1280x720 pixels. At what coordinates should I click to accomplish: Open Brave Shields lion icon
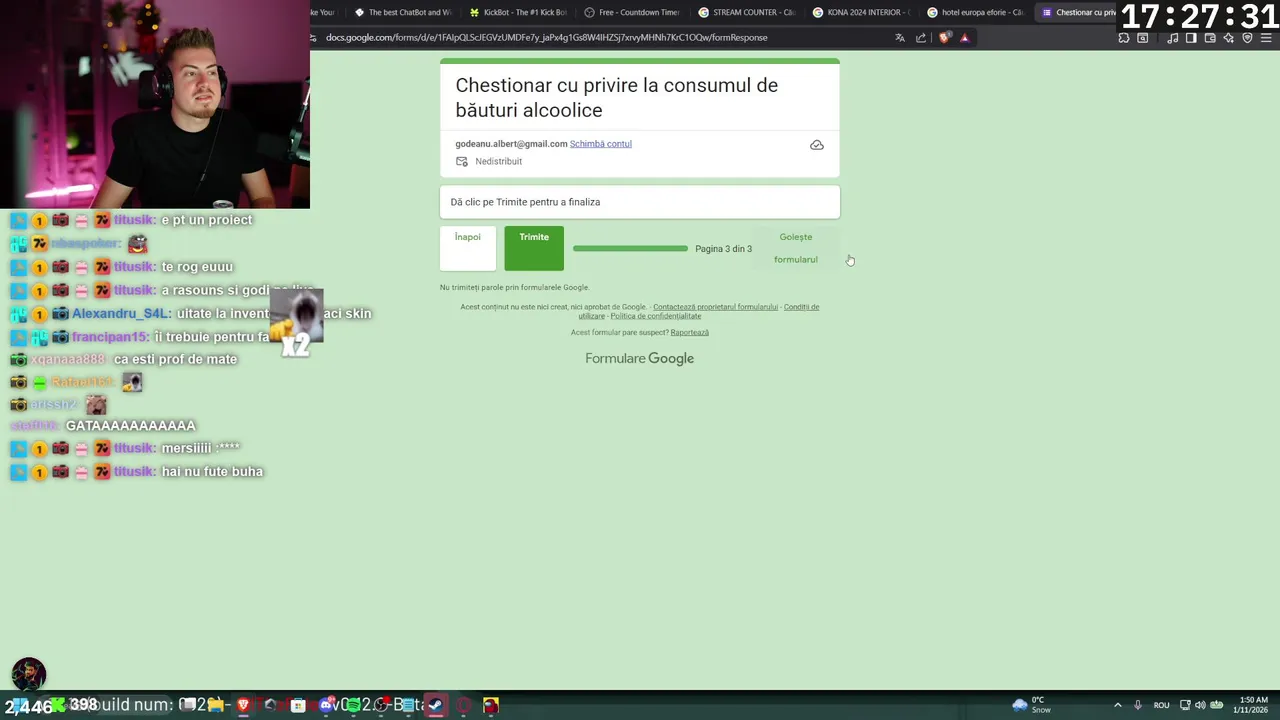coord(945,38)
